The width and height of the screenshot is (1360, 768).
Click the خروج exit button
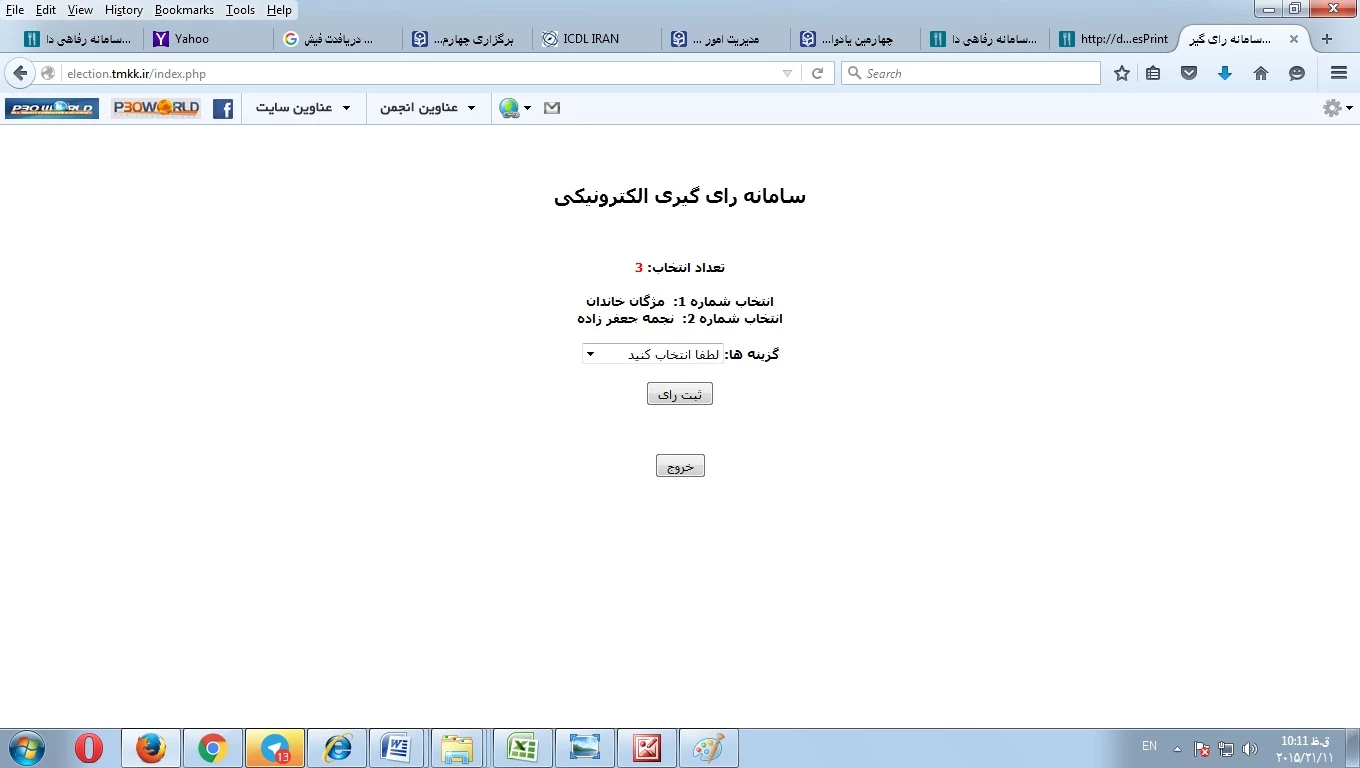680,466
